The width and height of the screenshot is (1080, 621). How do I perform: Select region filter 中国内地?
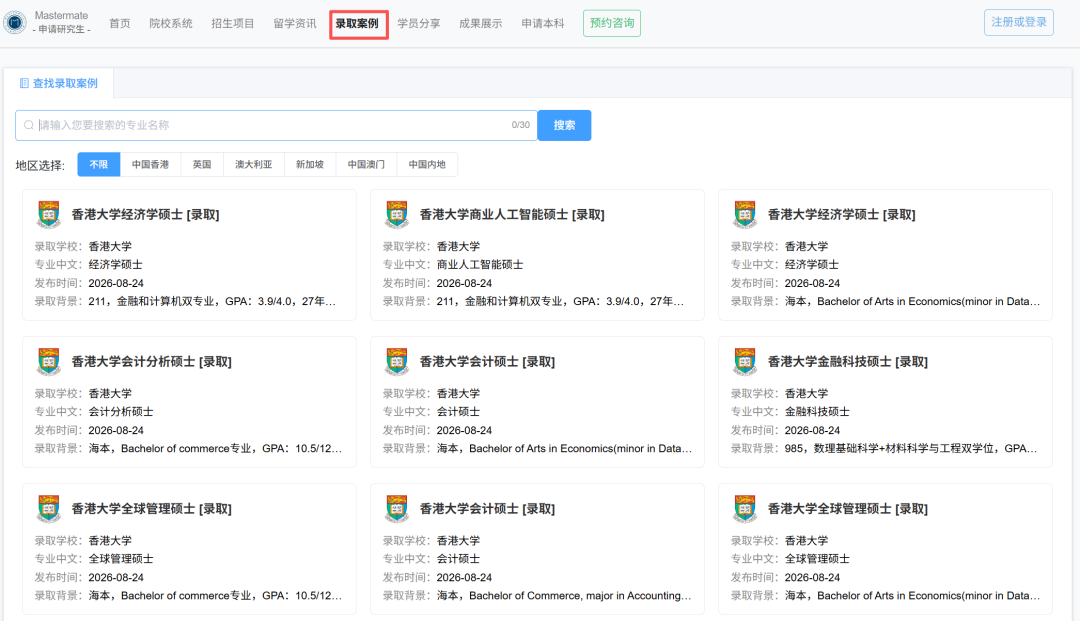(427, 165)
